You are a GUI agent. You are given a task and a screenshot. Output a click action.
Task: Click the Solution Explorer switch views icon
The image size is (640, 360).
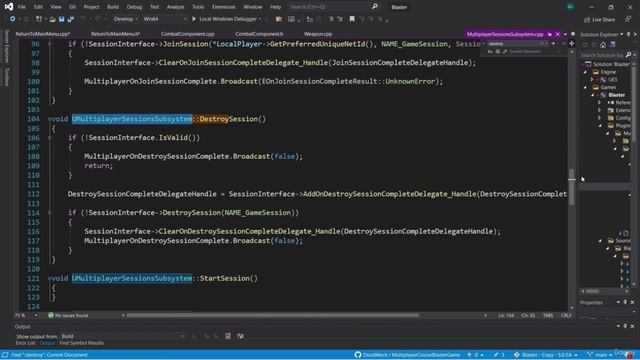click(612, 45)
